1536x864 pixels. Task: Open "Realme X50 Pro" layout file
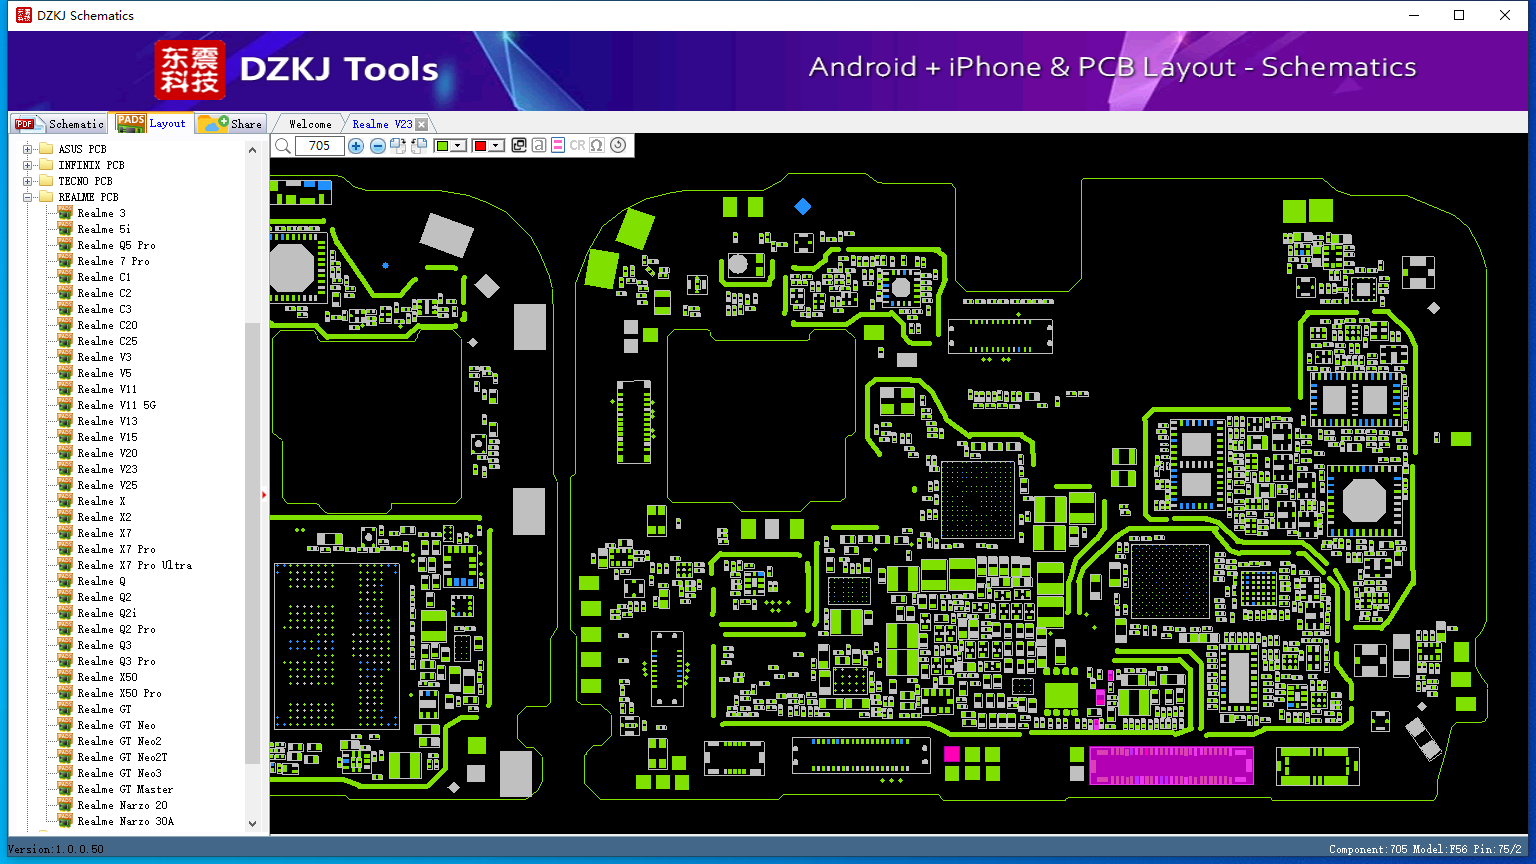coord(119,693)
